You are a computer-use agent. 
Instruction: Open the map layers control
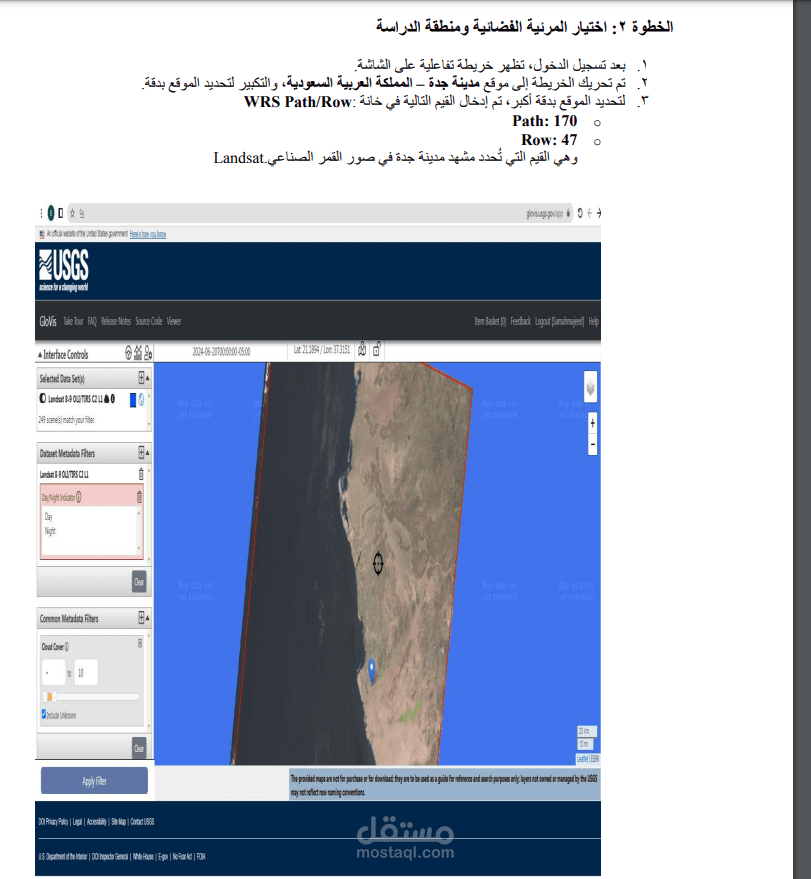(590, 387)
